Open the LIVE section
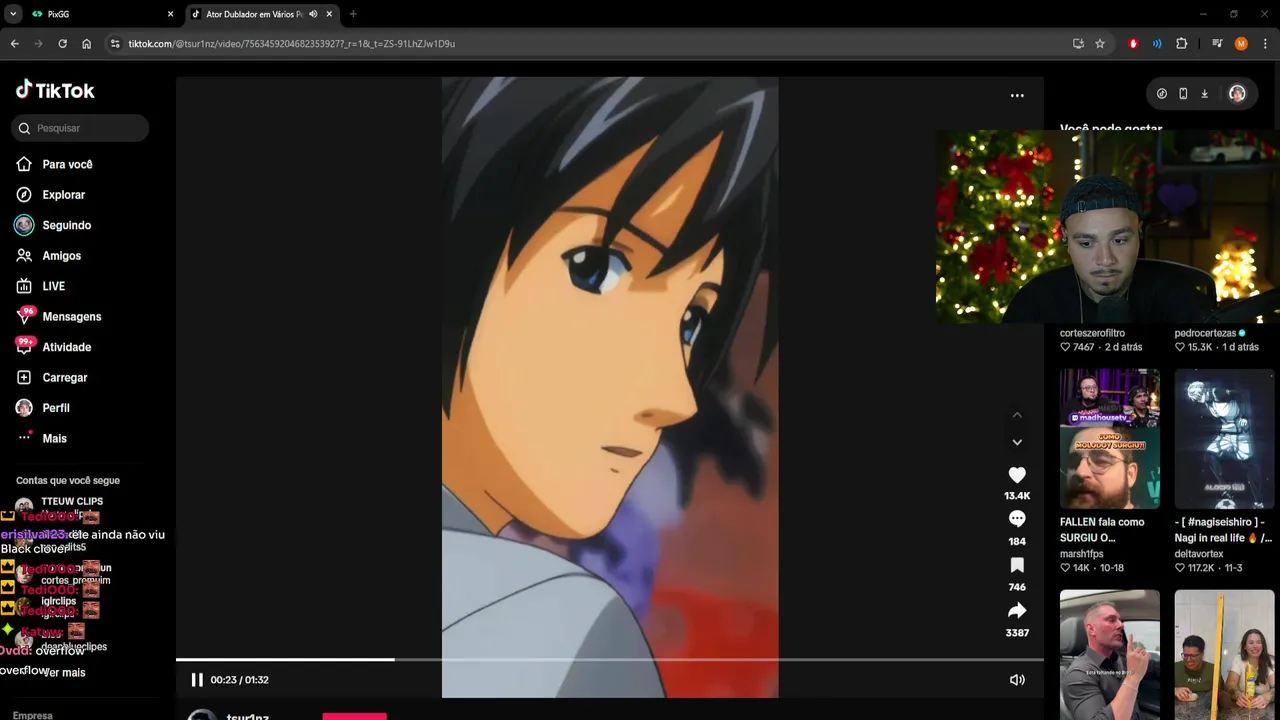This screenshot has width=1280, height=720. click(40, 286)
